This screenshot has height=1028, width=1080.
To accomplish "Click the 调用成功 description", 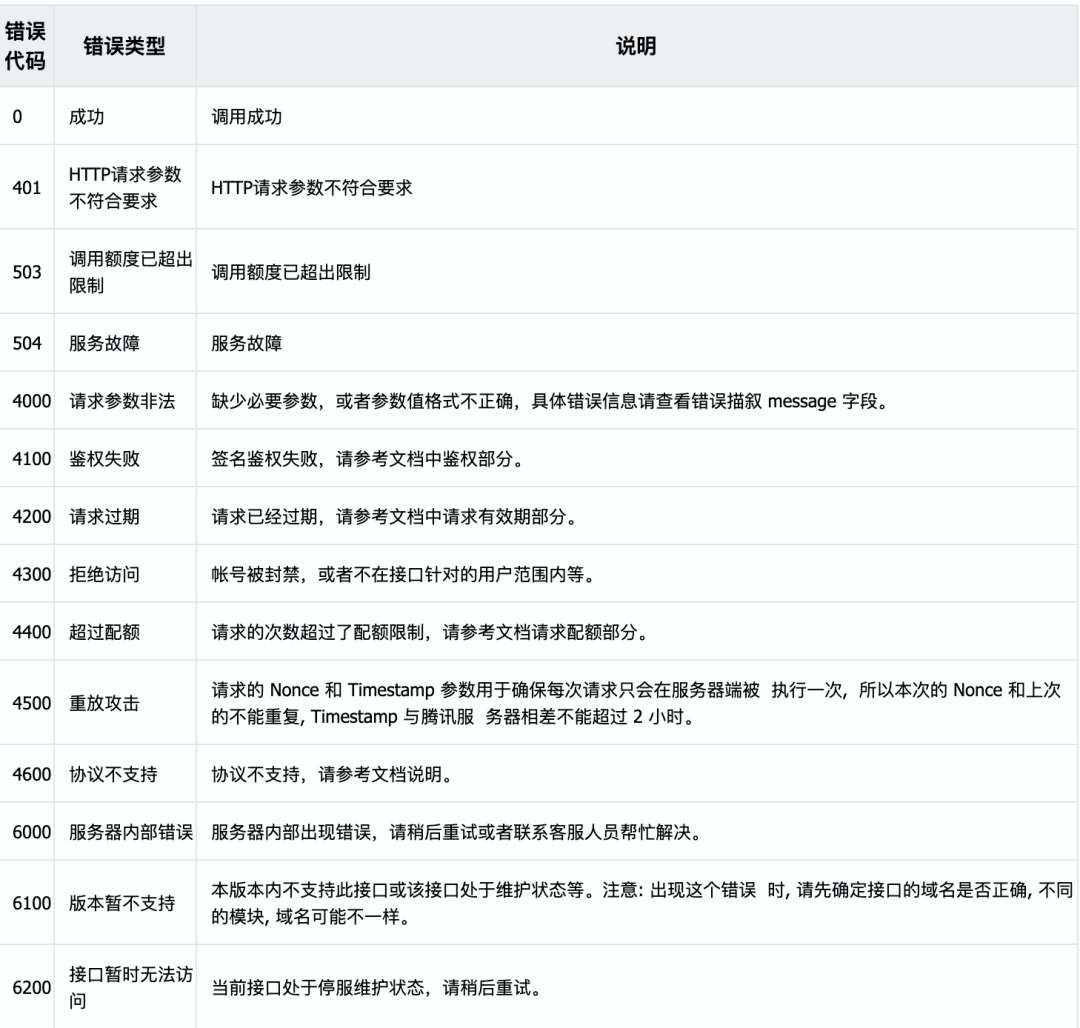I will [x=247, y=116].
